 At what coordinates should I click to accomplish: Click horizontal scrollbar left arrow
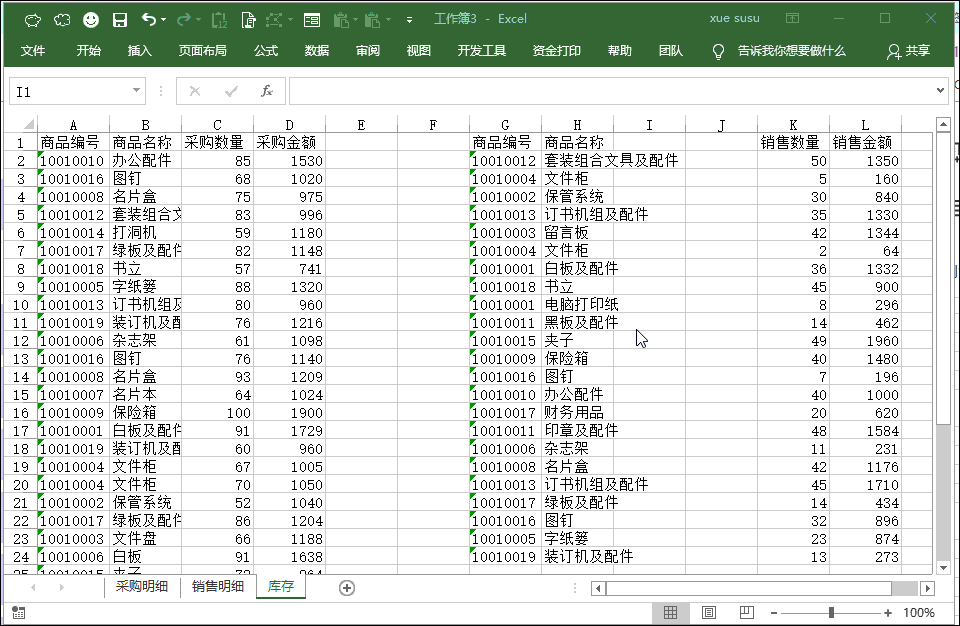tap(598, 589)
